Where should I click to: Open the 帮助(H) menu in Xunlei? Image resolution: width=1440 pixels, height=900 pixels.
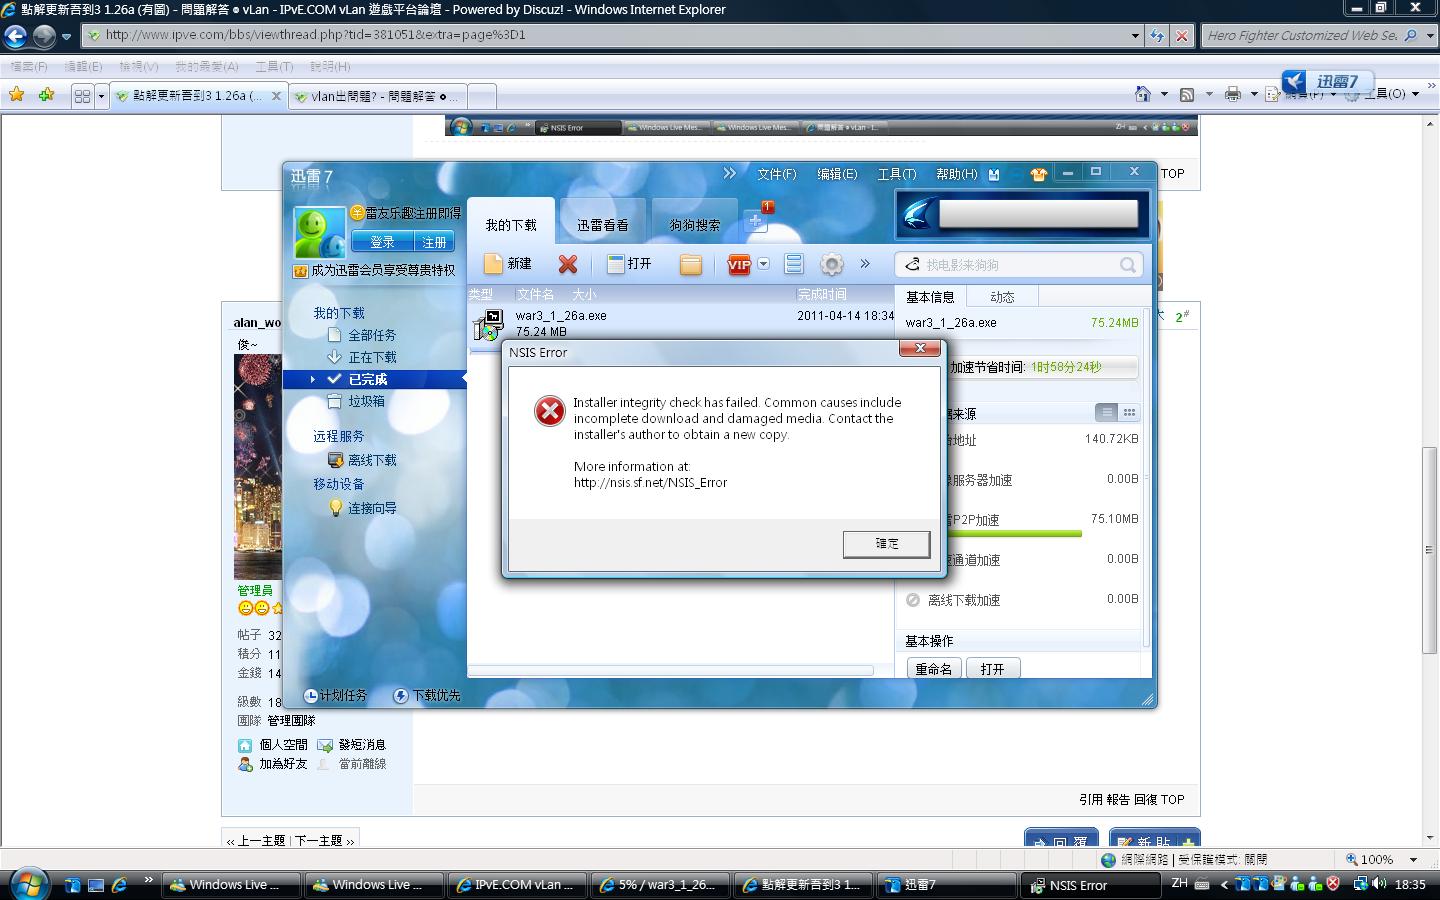[957, 174]
